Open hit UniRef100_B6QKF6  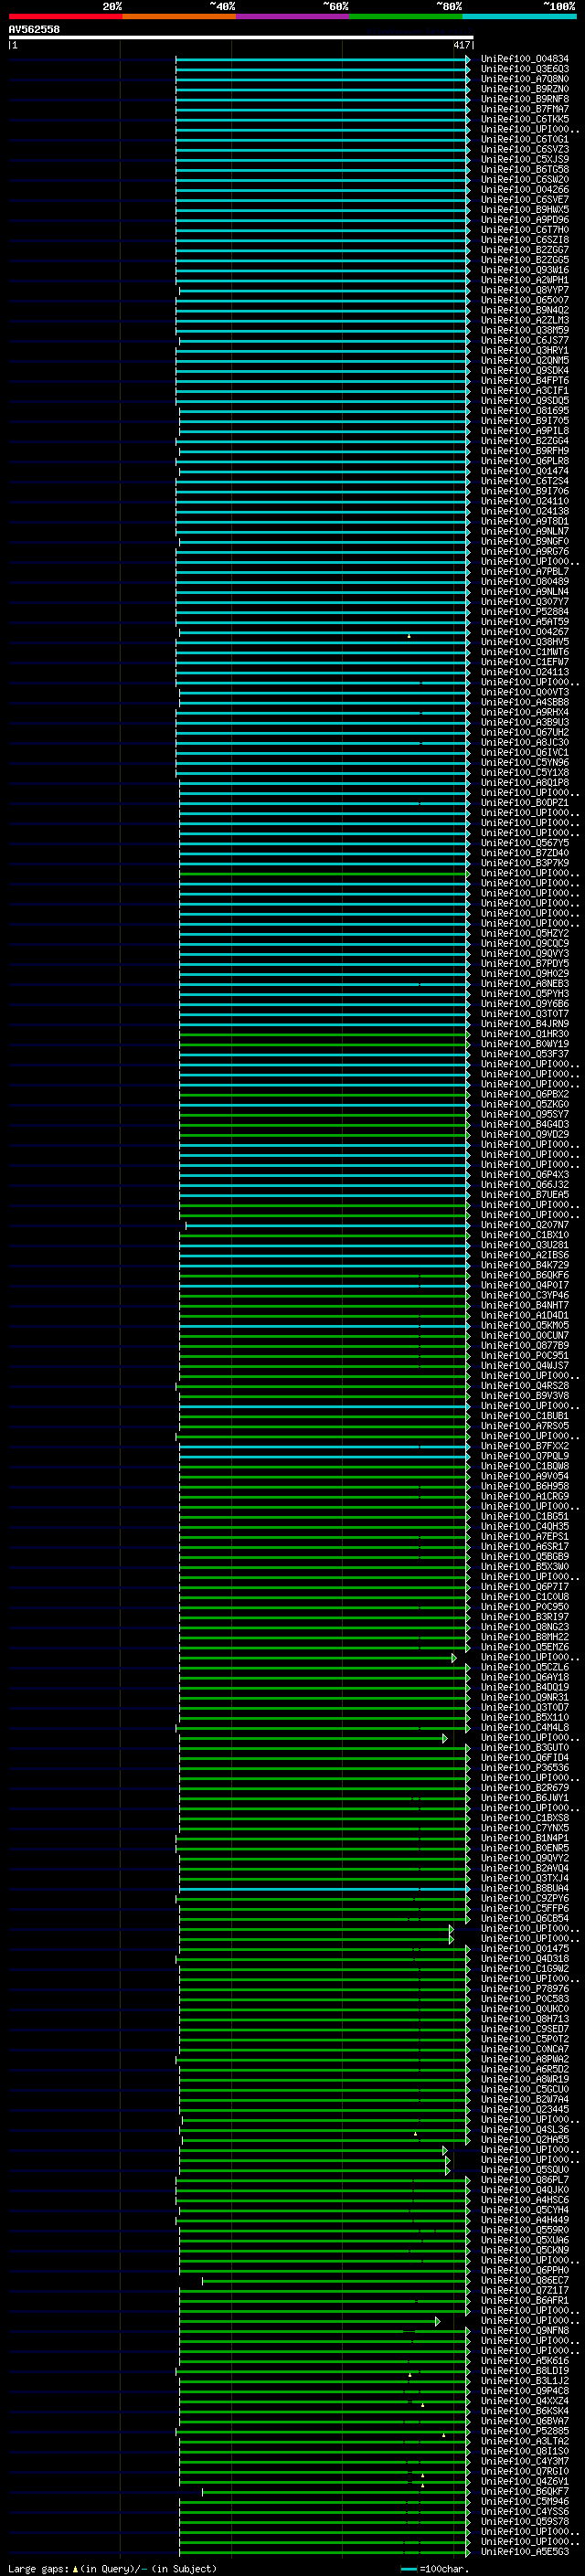pyautogui.click(x=525, y=1275)
